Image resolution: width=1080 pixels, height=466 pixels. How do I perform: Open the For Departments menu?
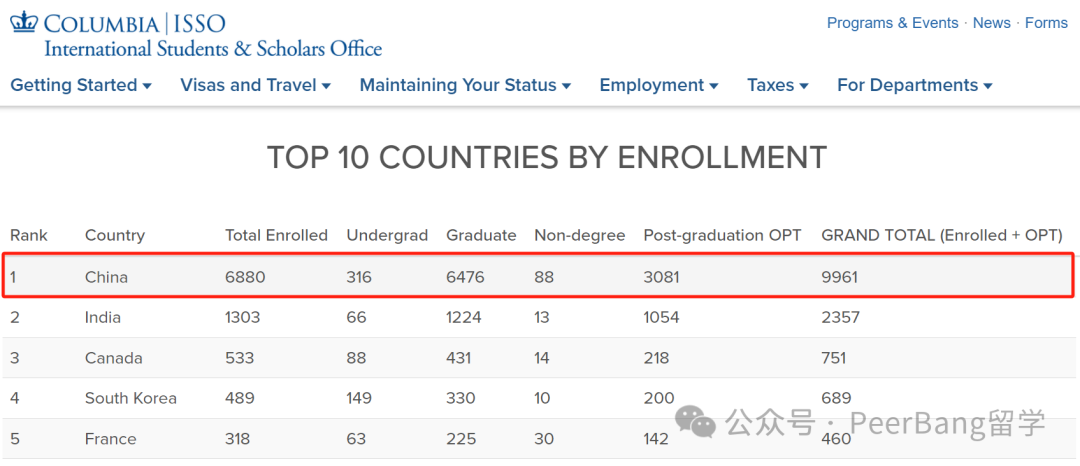915,85
